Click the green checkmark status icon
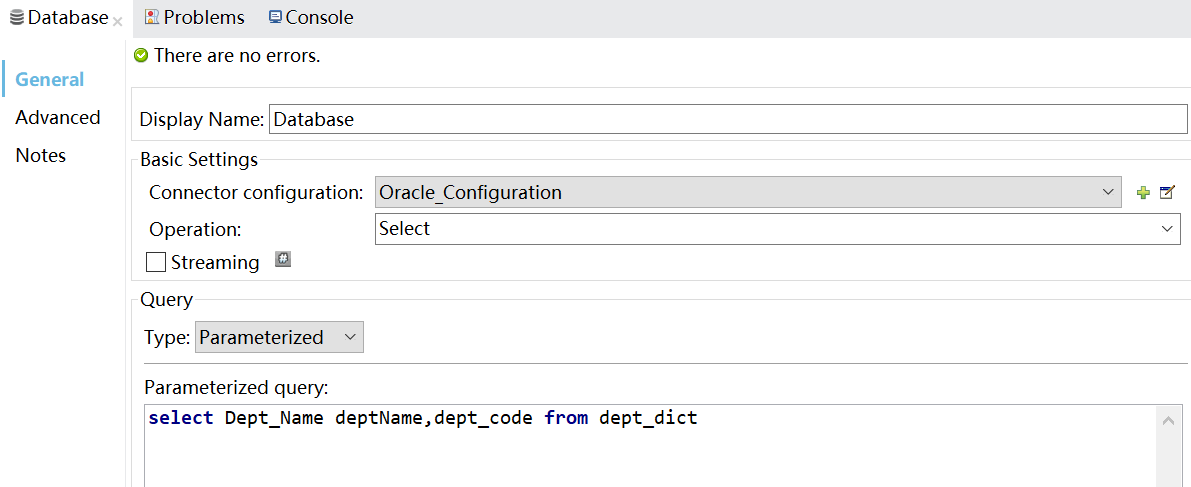This screenshot has width=1191, height=487. point(141,56)
